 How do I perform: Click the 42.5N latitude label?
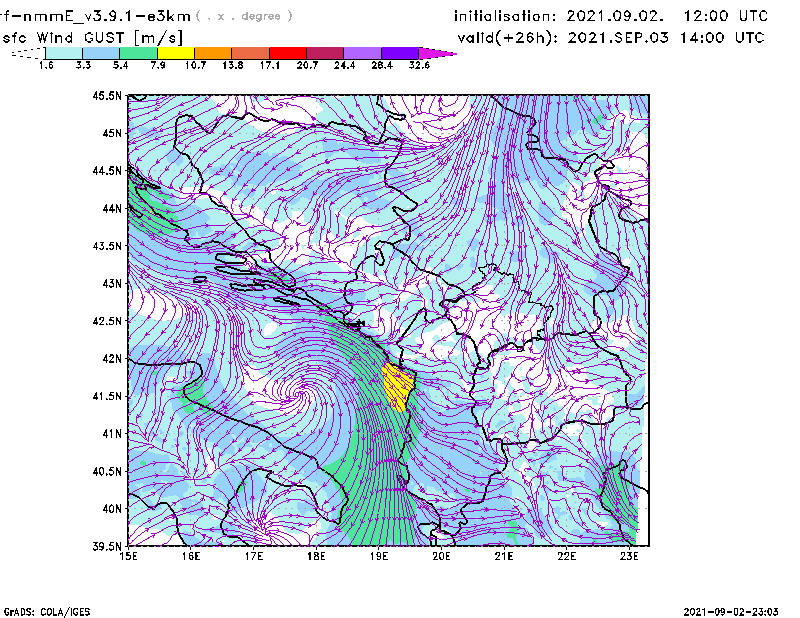click(x=107, y=321)
